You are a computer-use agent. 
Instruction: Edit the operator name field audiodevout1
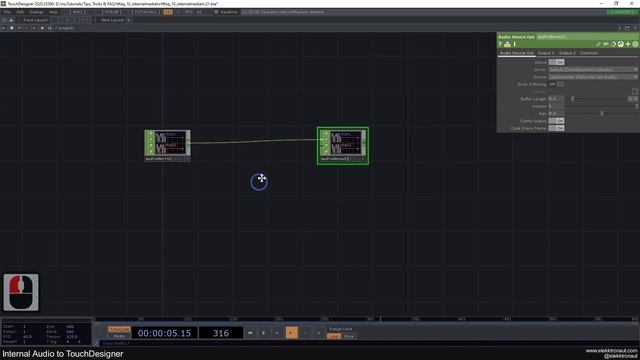coord(587,37)
